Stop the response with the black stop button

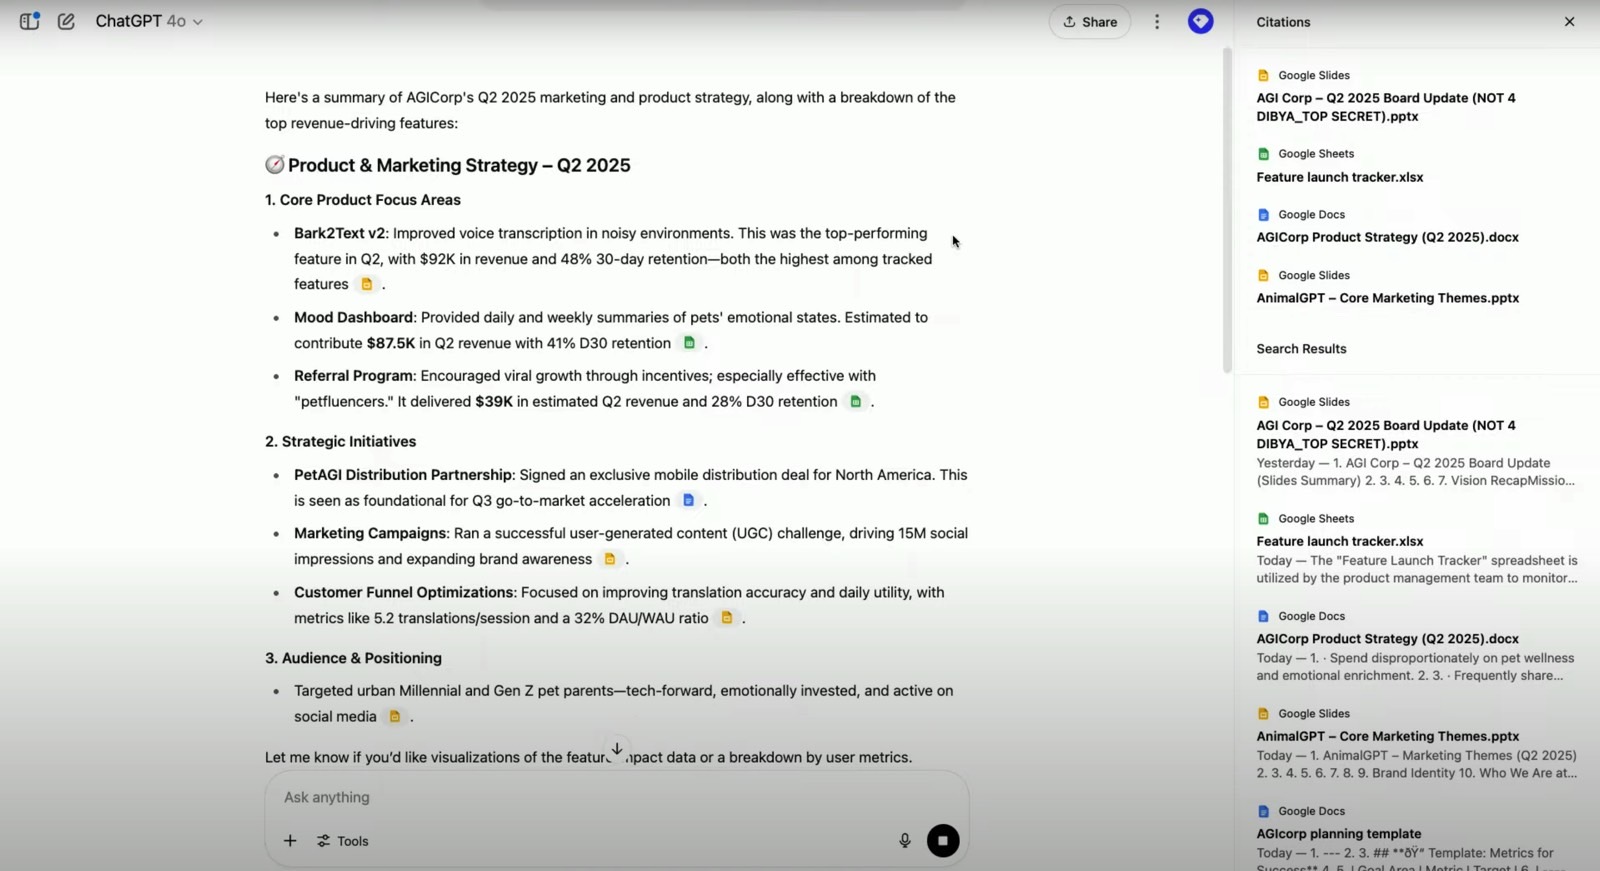943,841
